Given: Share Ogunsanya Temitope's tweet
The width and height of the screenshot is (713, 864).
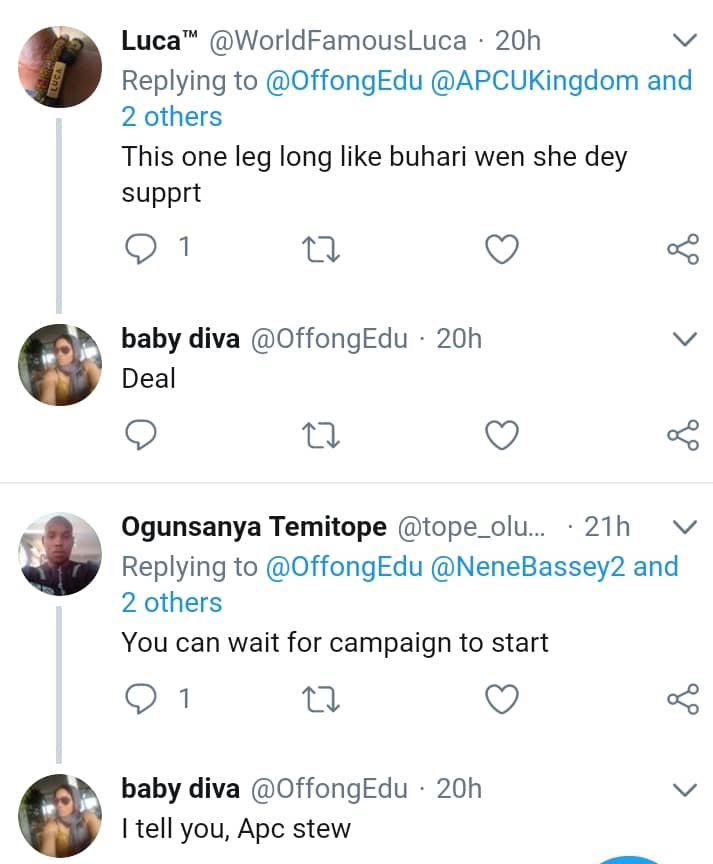Looking at the screenshot, I should tap(682, 699).
